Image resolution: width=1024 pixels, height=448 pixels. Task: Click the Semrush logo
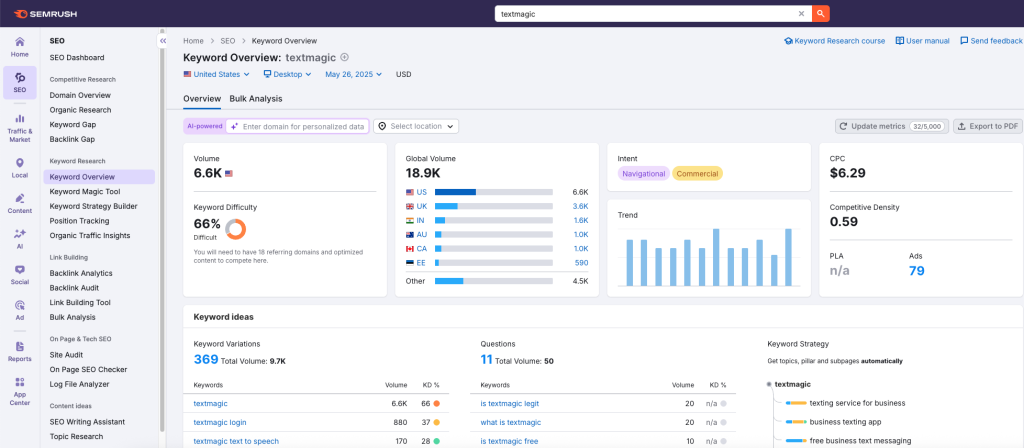point(46,14)
